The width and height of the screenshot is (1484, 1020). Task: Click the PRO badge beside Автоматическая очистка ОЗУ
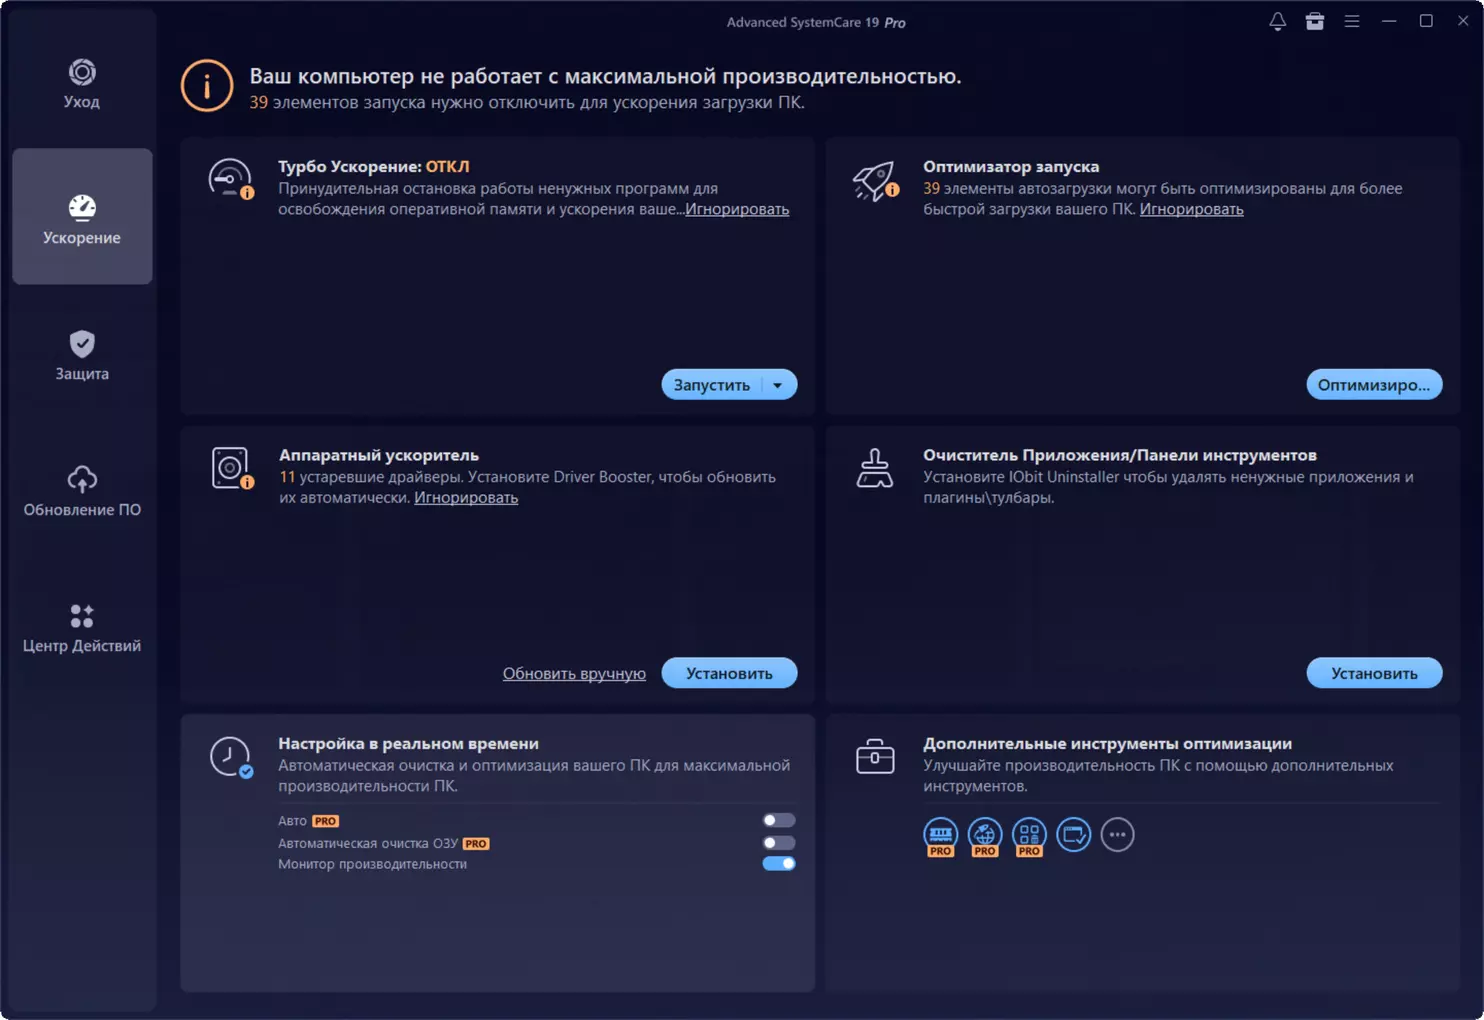[x=476, y=843]
